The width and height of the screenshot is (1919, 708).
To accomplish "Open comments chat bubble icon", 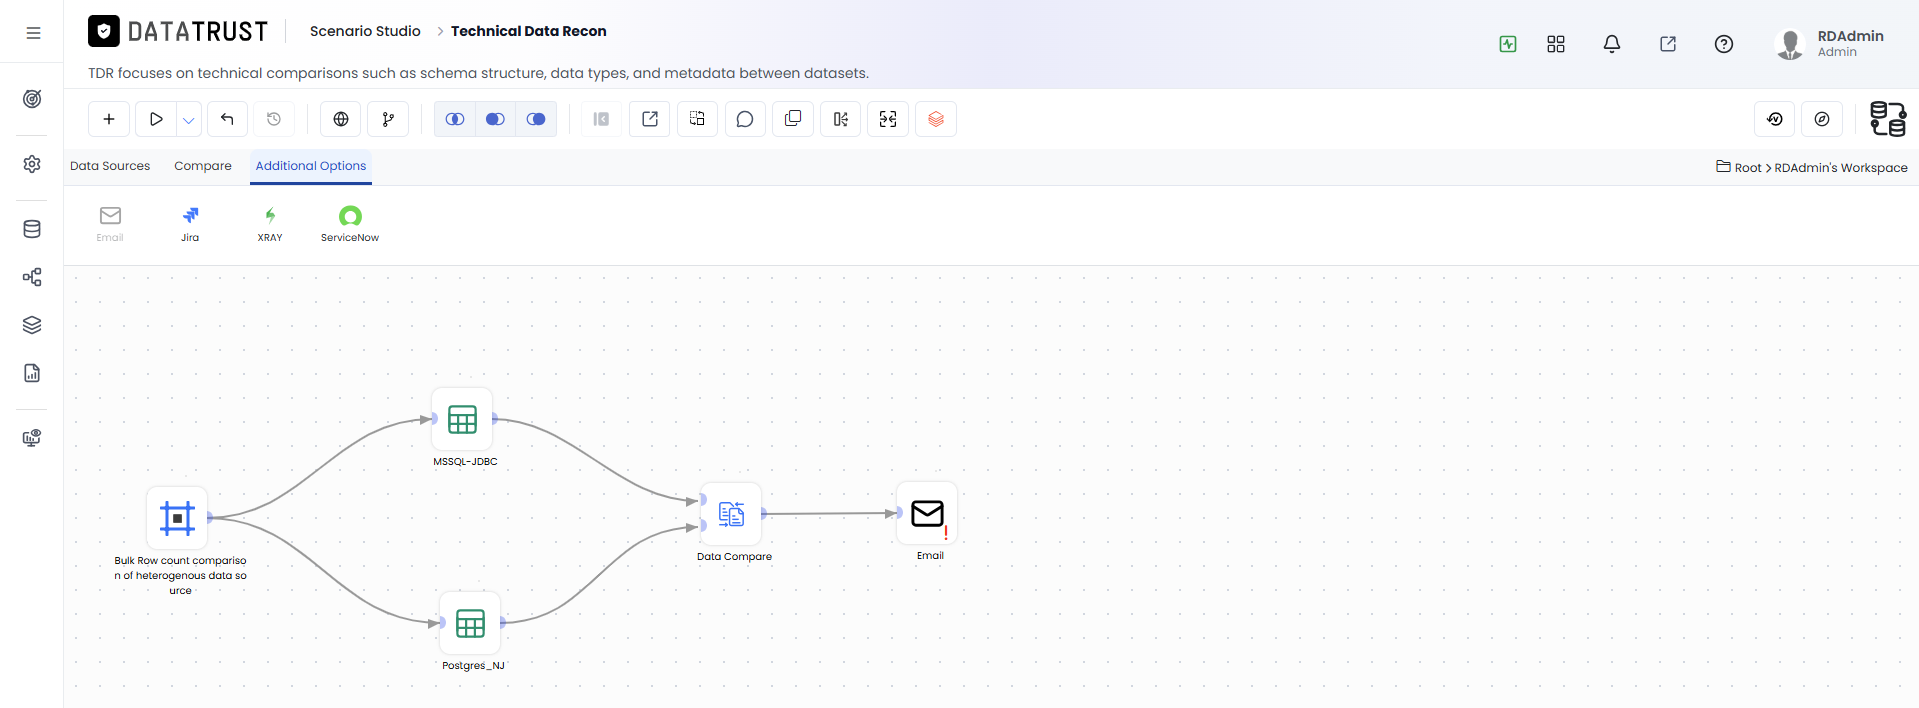I will (x=745, y=119).
